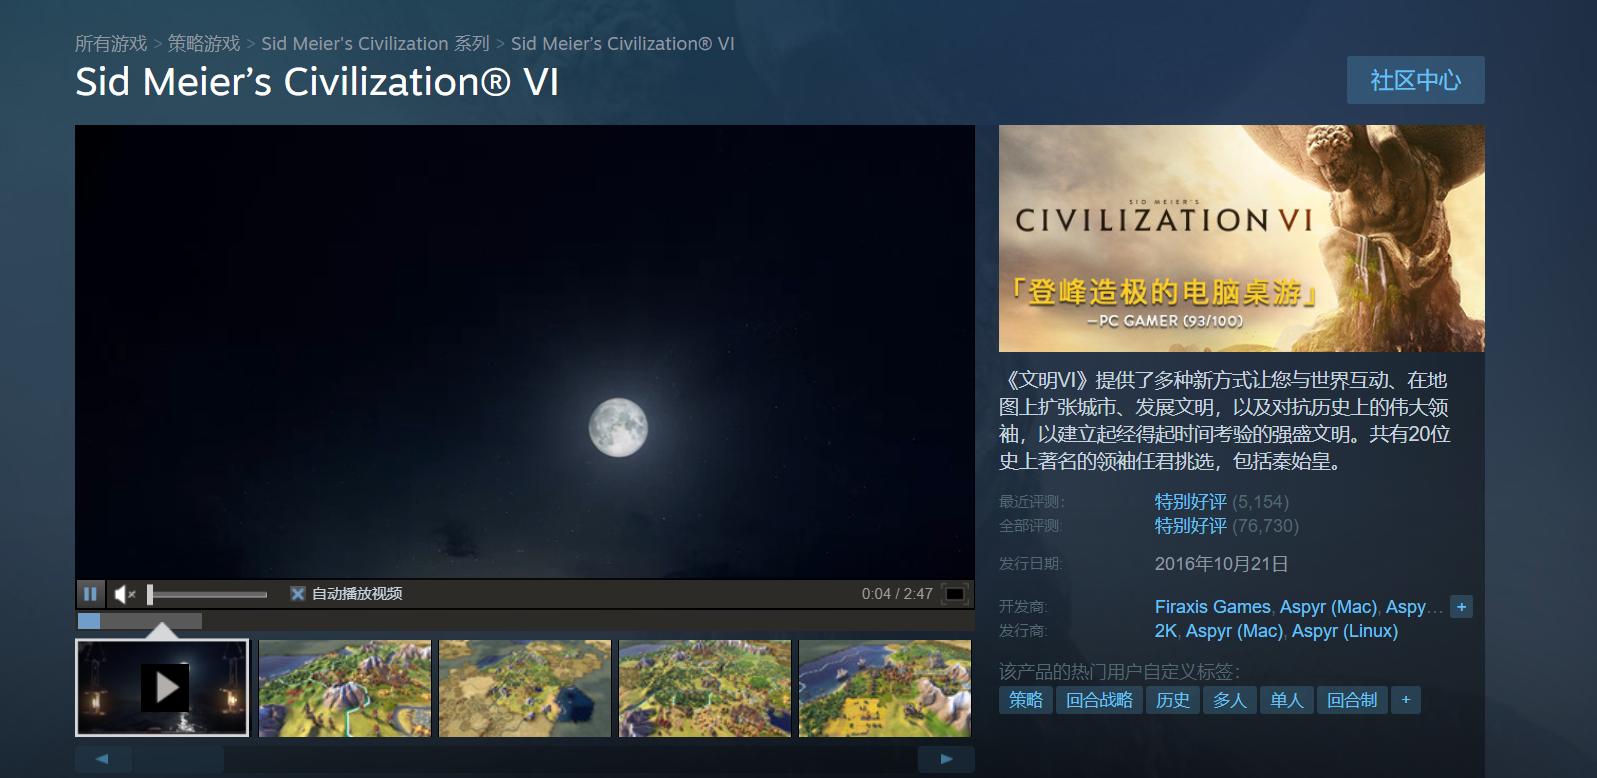The width and height of the screenshot is (1597, 778).
Task: Expand developer list with plus button
Action: tap(1461, 607)
